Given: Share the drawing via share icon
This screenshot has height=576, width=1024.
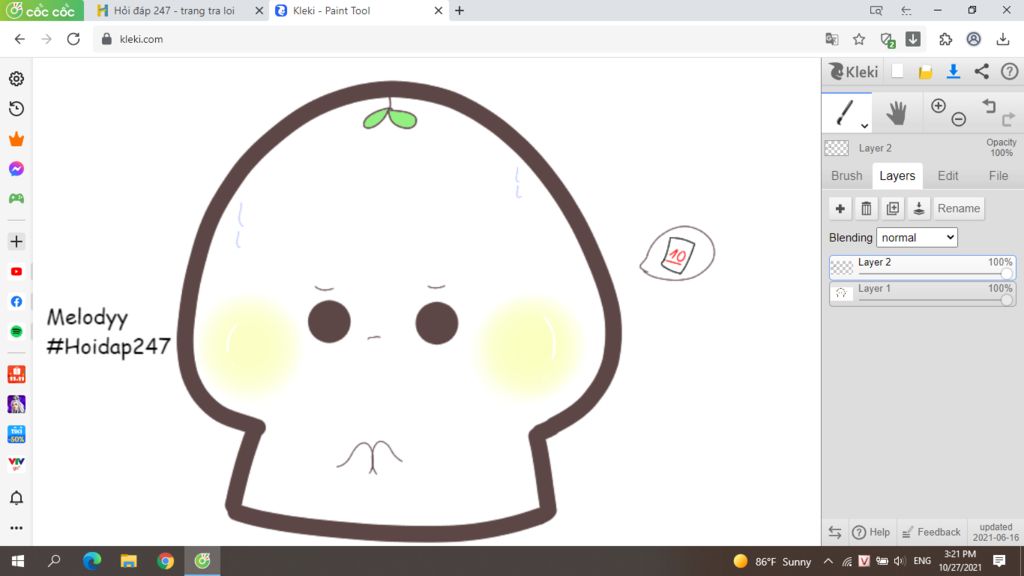Looking at the screenshot, I should click(982, 71).
